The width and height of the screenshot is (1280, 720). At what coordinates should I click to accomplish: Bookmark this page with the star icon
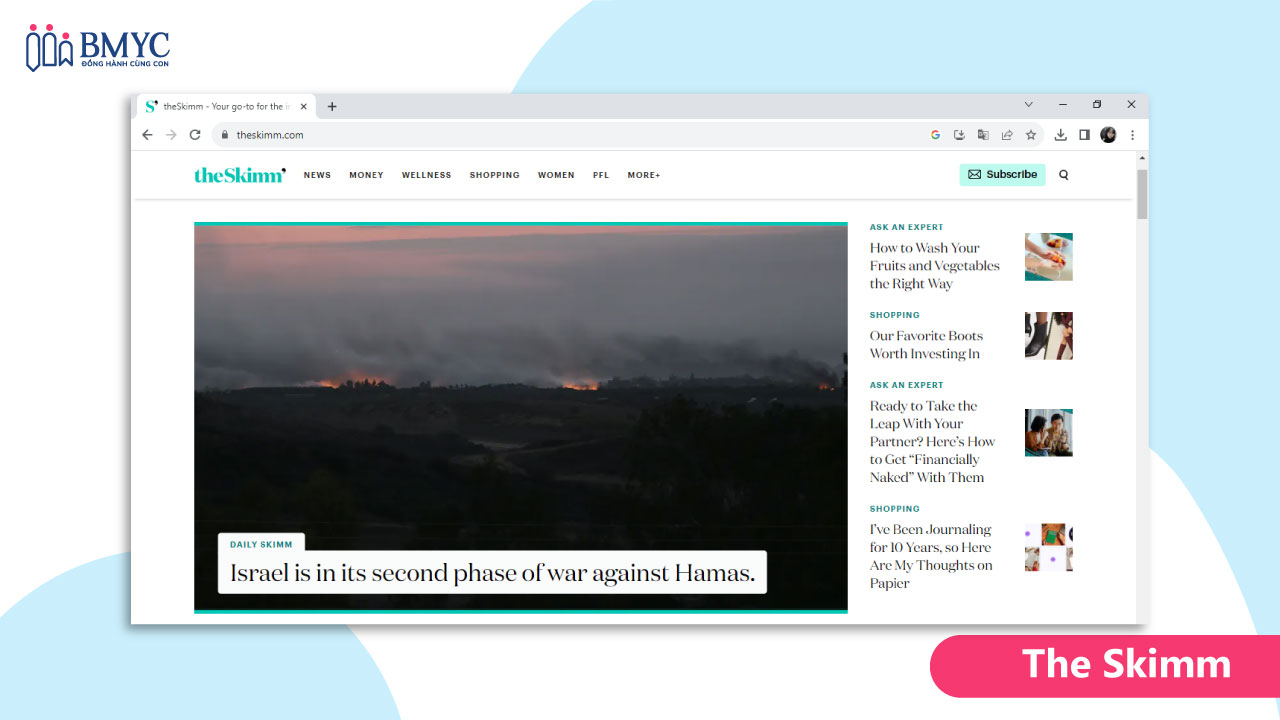pos(1031,135)
